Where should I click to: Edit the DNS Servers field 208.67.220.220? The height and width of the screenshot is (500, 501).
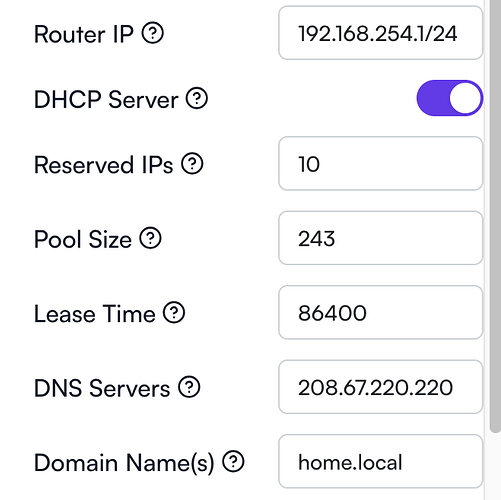click(x=380, y=387)
